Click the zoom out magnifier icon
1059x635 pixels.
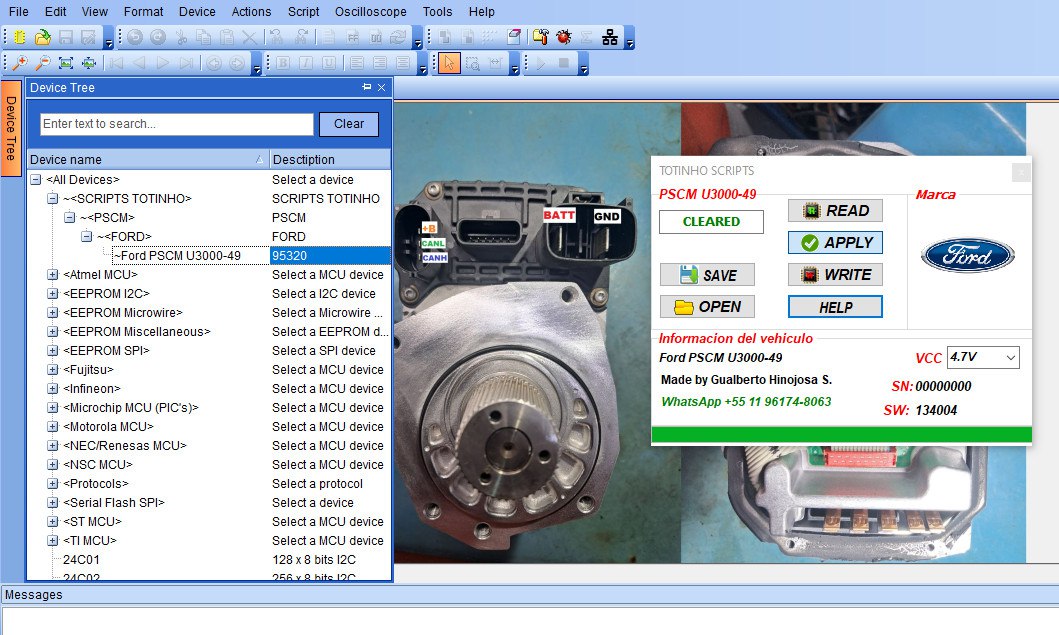42,63
